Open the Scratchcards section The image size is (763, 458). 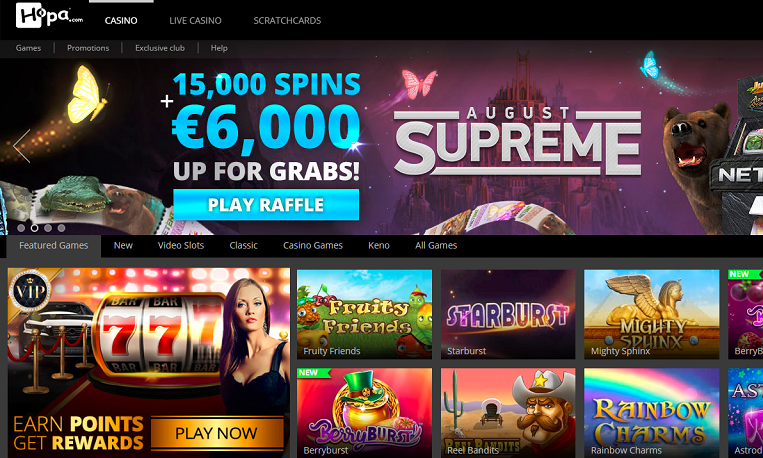click(x=287, y=20)
